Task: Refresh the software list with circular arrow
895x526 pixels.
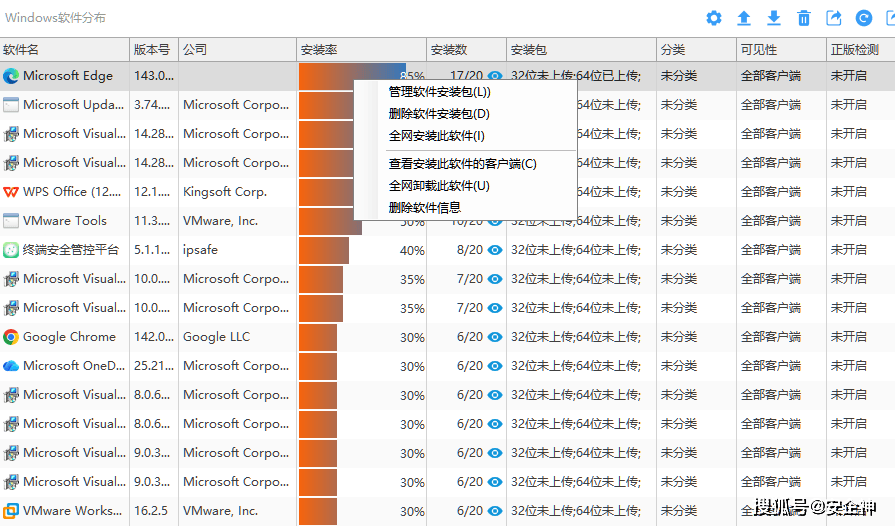Action: [x=864, y=18]
